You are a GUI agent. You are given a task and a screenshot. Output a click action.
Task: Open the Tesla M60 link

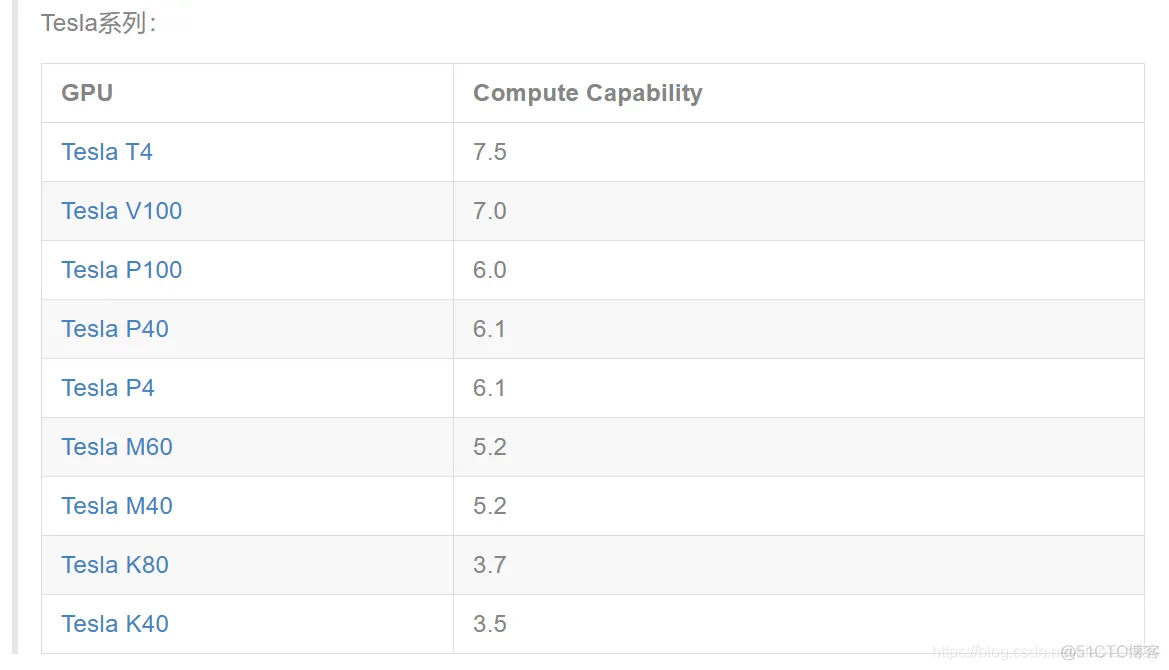click(x=117, y=447)
